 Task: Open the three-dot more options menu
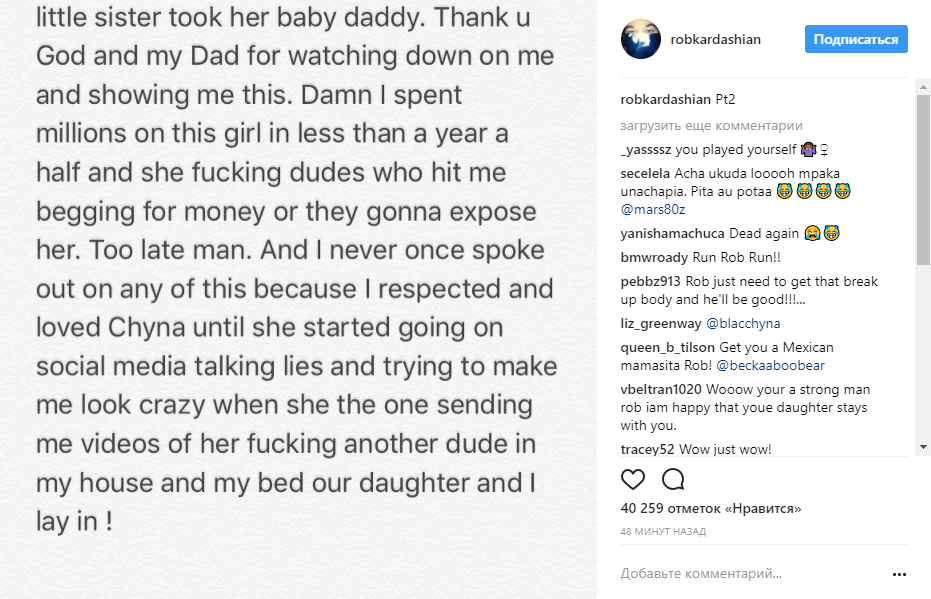point(900,574)
